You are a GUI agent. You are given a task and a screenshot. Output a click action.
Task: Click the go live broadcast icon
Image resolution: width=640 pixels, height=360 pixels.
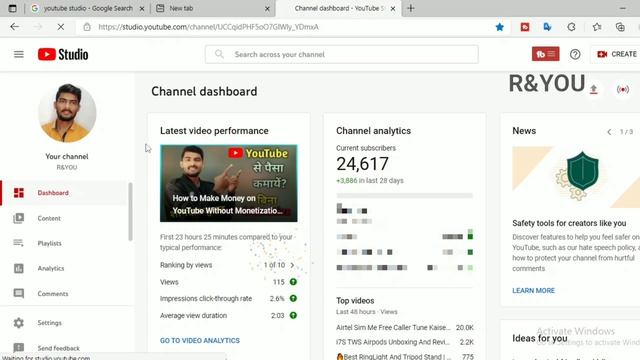click(x=623, y=89)
